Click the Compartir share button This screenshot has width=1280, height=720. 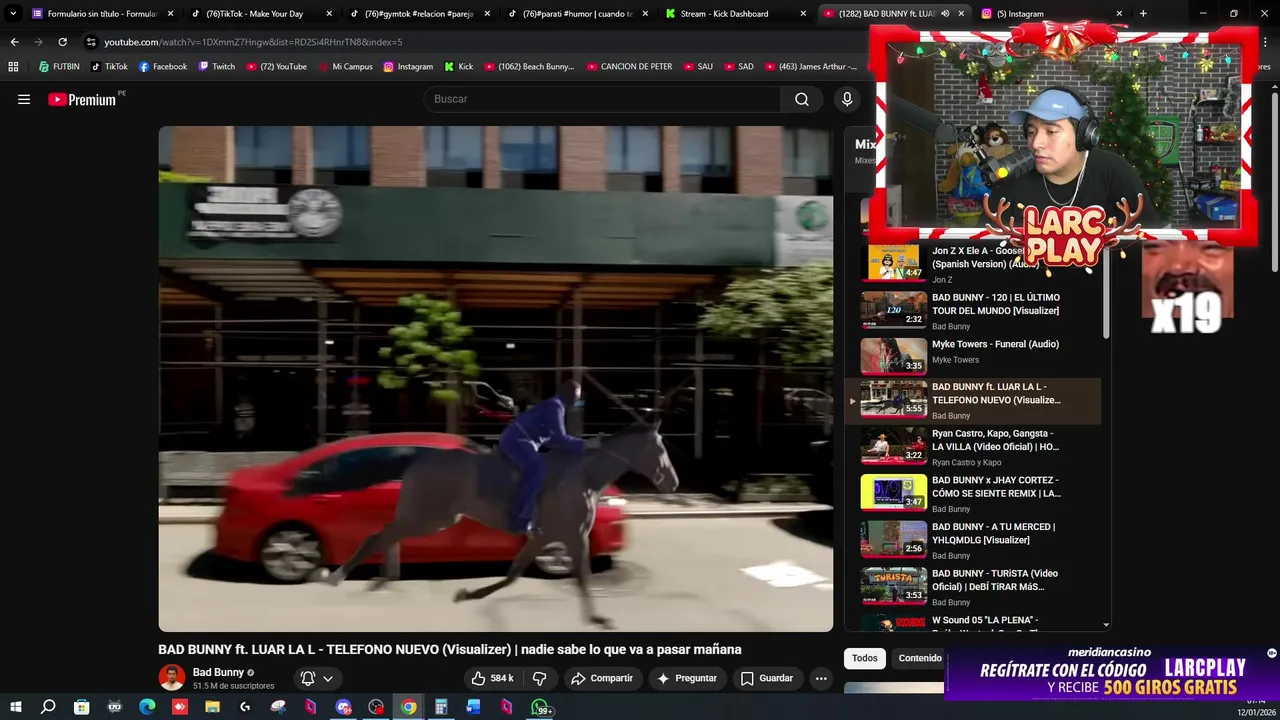click(602, 678)
